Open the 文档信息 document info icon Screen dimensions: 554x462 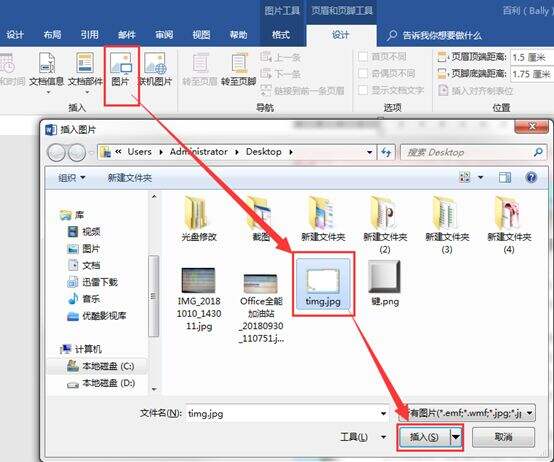pyautogui.click(x=47, y=70)
